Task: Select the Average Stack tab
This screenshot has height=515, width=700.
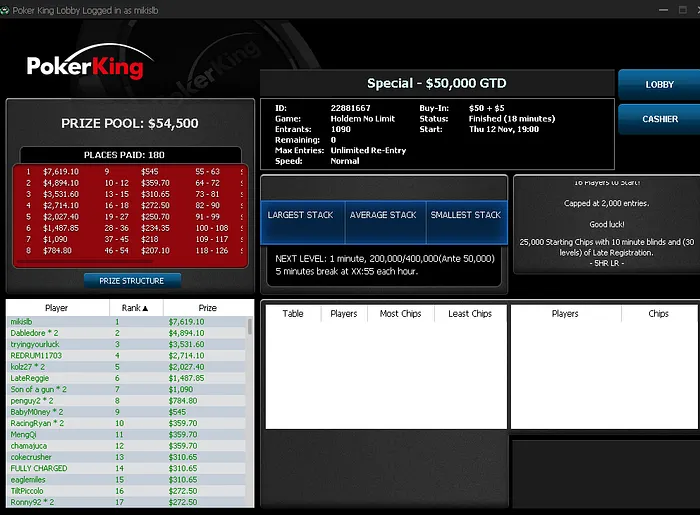Action: tap(383, 215)
